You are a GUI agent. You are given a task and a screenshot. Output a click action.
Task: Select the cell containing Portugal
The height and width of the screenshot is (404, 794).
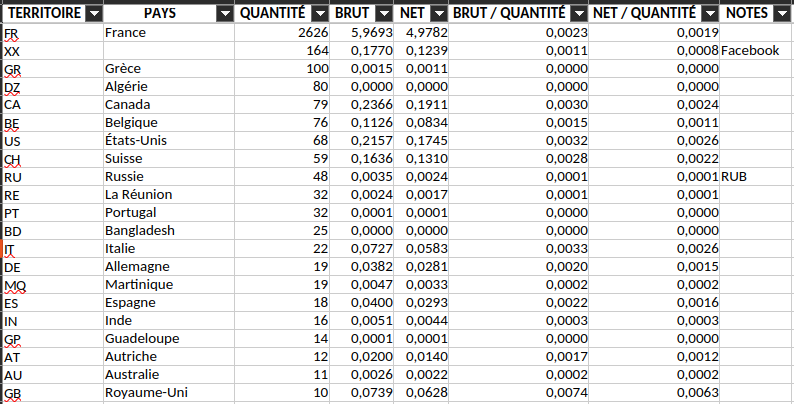tap(169, 213)
